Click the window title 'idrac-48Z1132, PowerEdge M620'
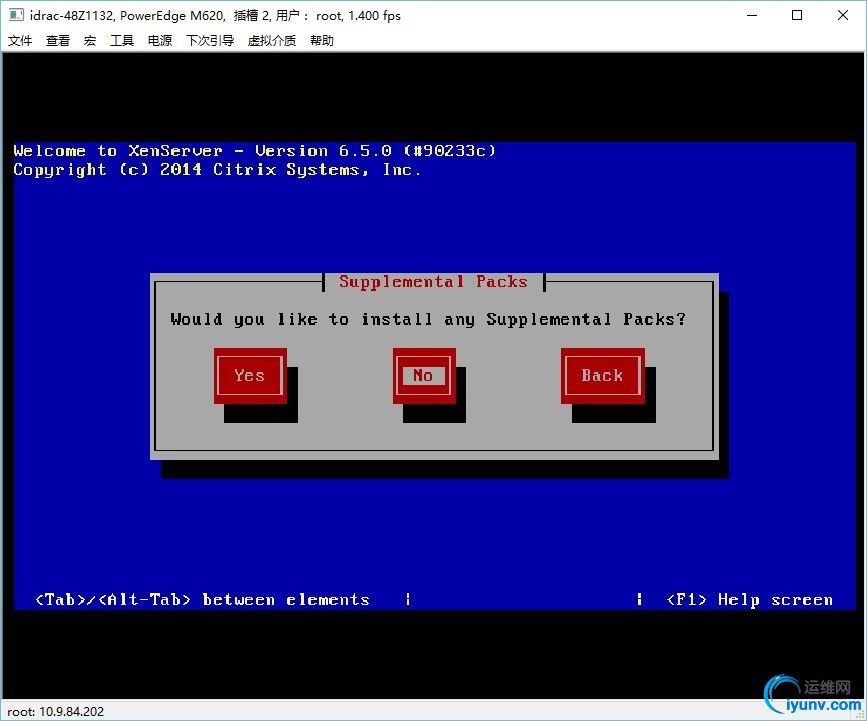Viewport: 867px width, 721px height. 127,15
